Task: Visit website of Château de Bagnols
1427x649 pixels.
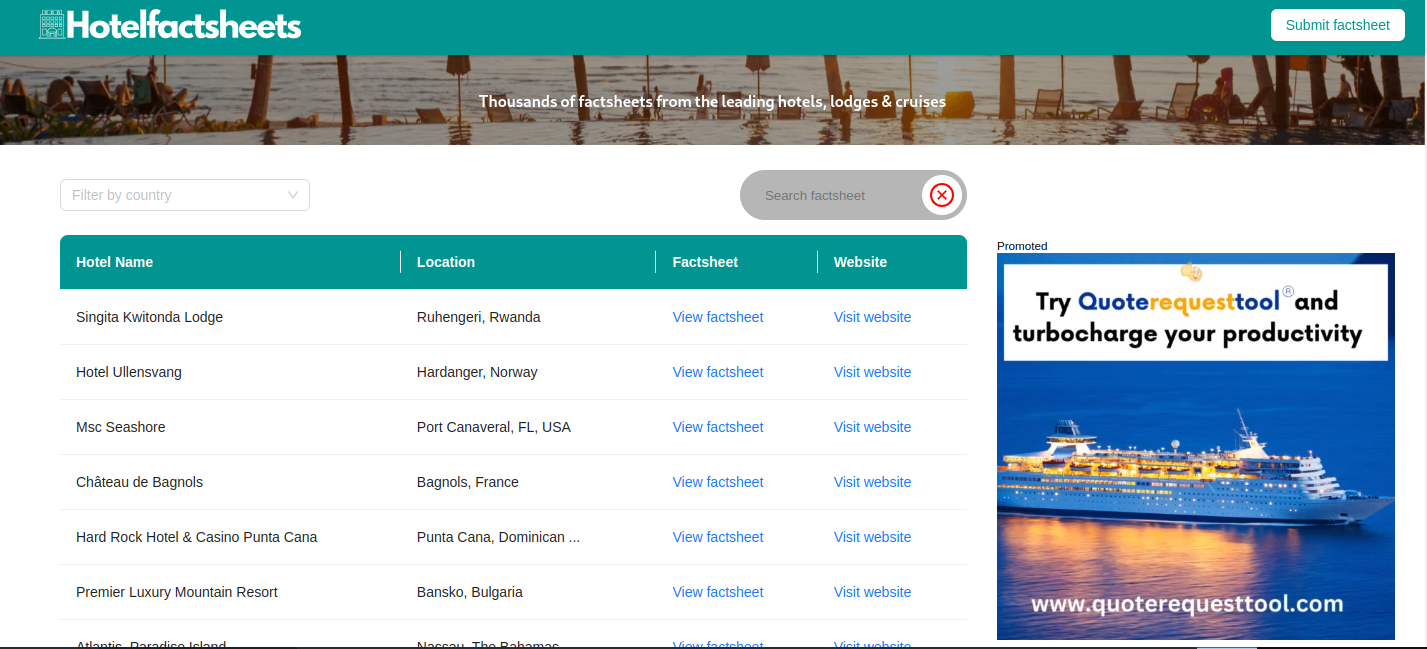Action: point(872,482)
